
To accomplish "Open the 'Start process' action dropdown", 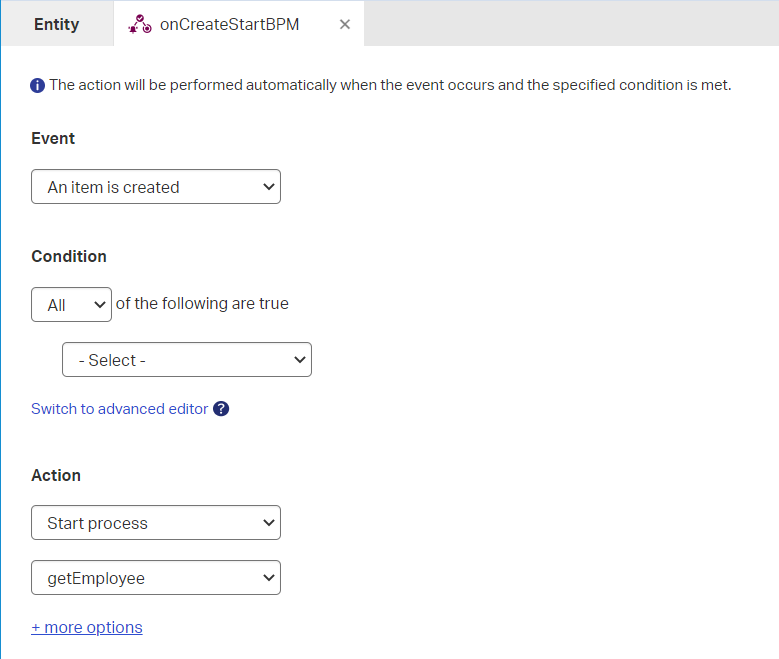I will click(155, 523).
